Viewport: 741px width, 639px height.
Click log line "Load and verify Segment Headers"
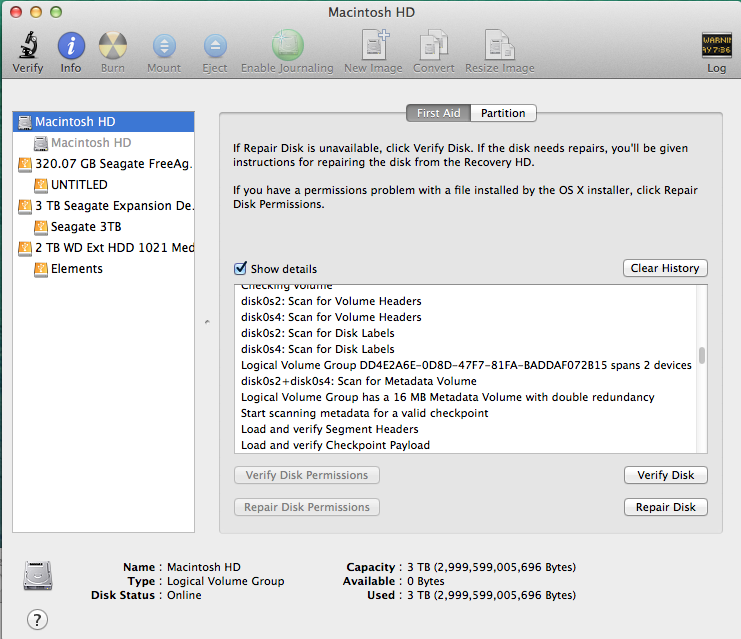[329, 429]
